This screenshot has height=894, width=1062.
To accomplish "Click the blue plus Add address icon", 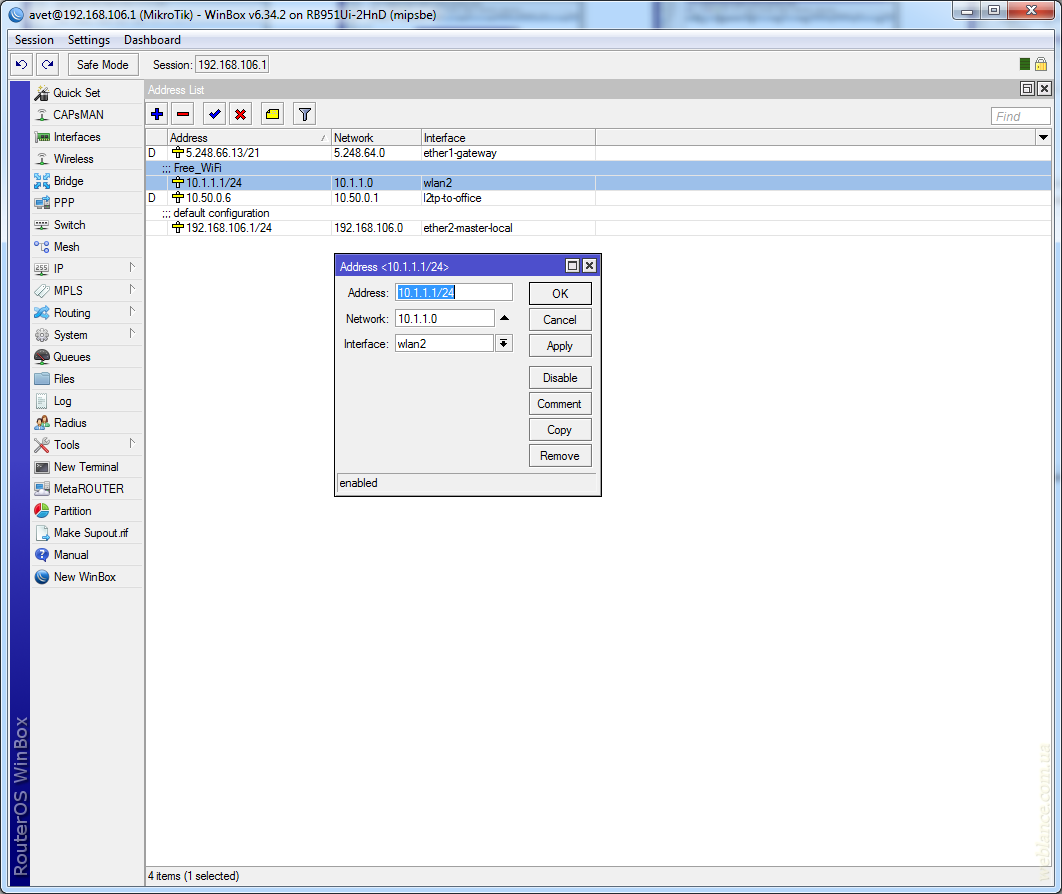I will click(x=157, y=114).
